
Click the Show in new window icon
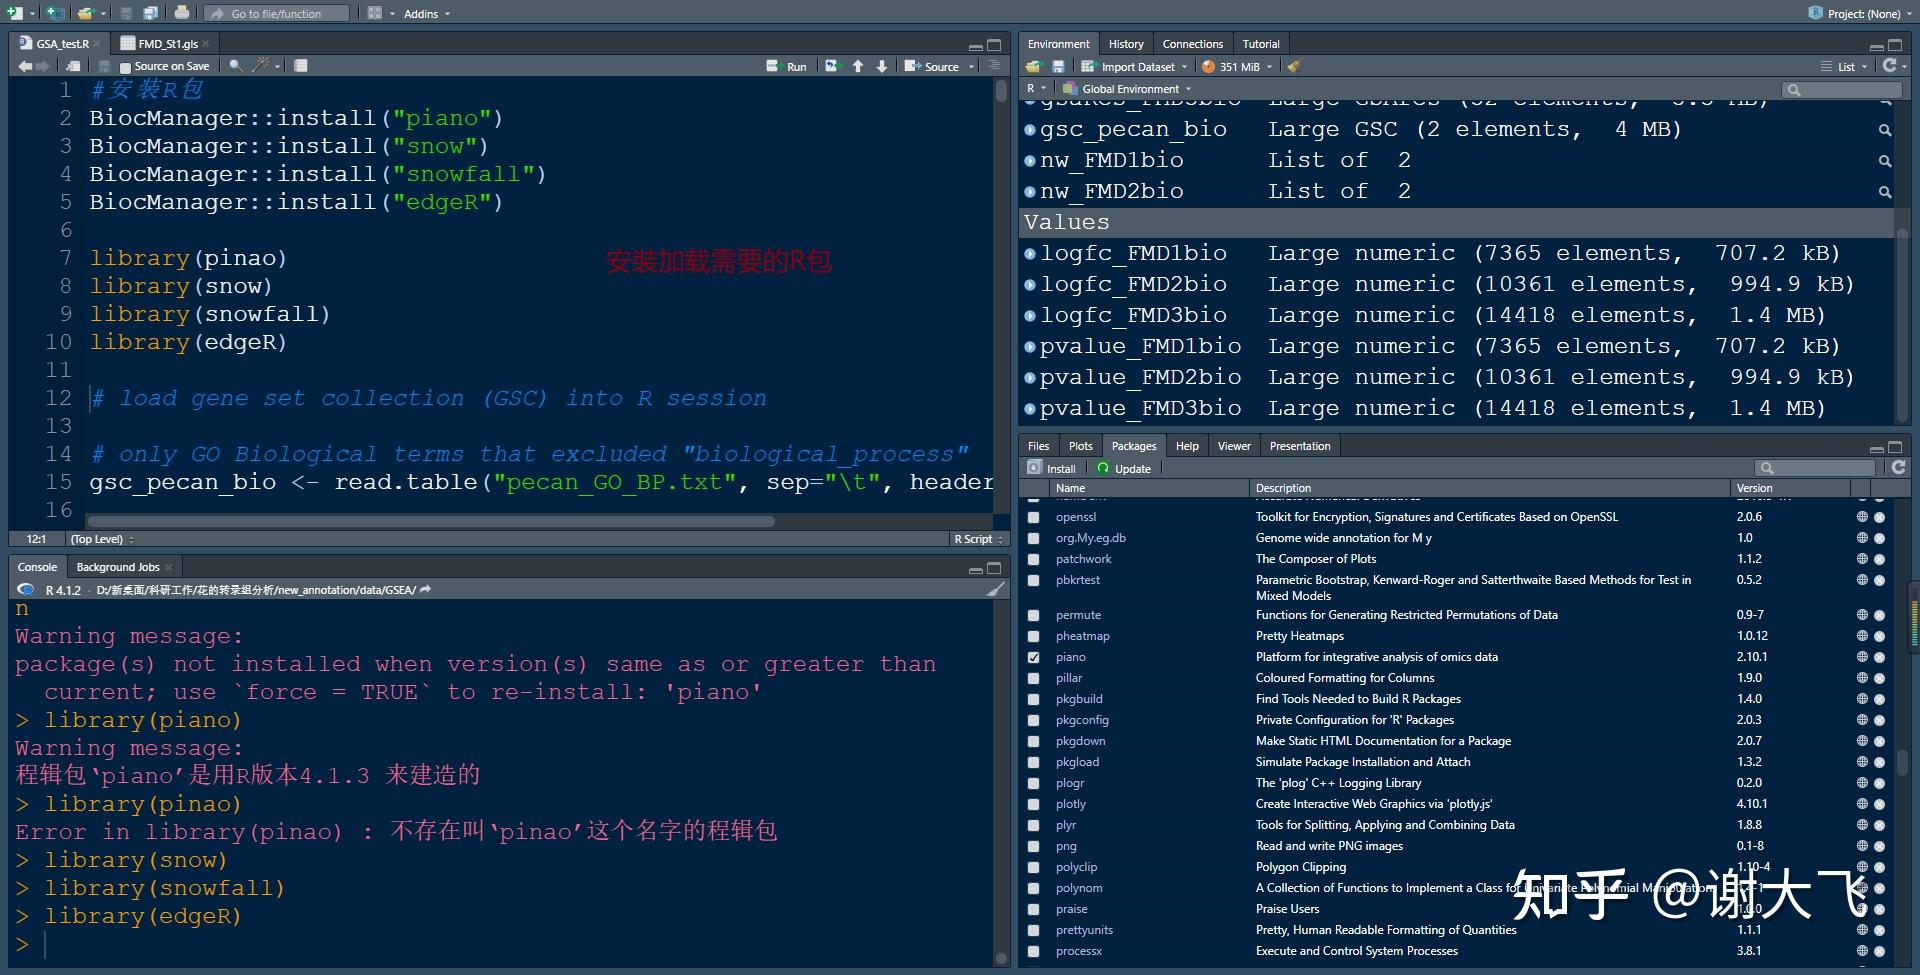pos(73,66)
